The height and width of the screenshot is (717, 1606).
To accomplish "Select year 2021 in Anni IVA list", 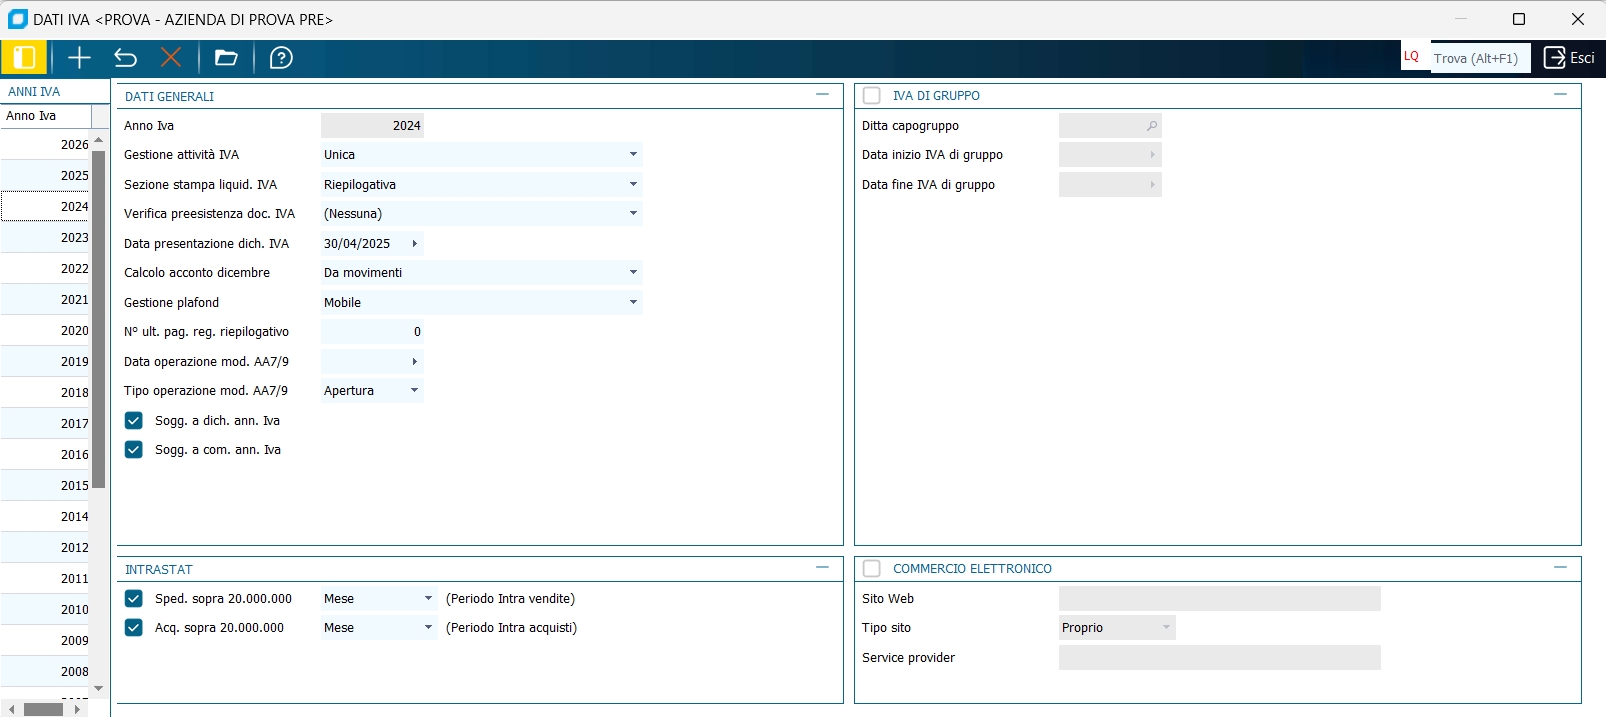I will tap(46, 300).
